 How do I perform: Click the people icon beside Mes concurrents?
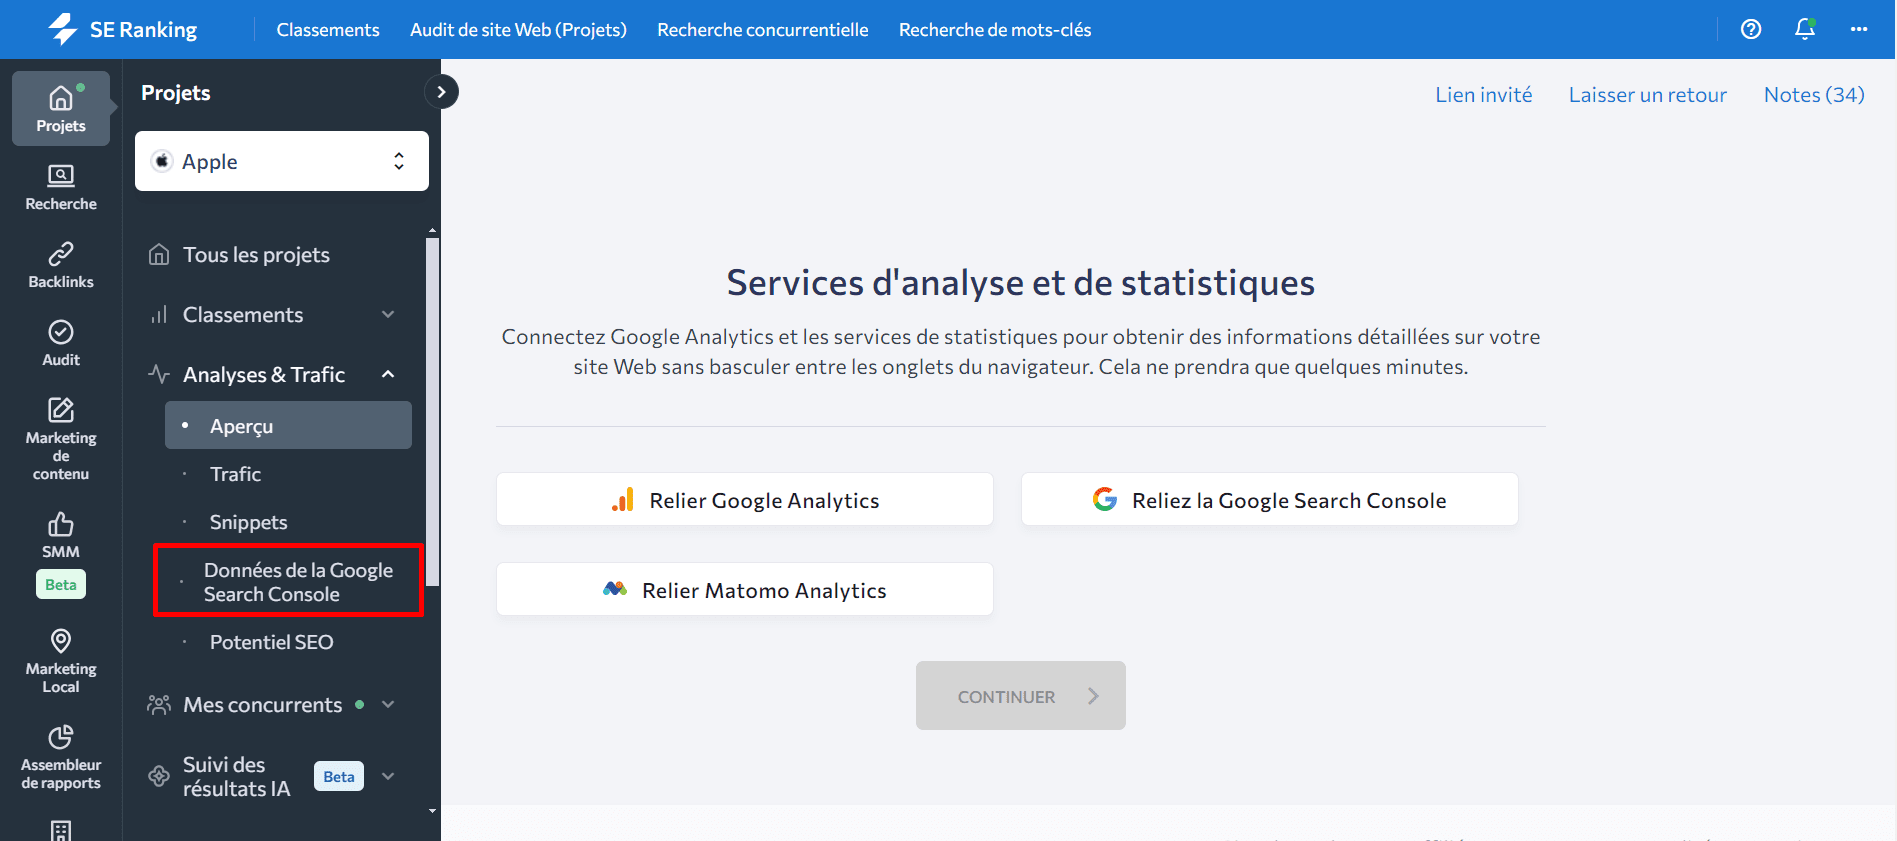coord(159,705)
